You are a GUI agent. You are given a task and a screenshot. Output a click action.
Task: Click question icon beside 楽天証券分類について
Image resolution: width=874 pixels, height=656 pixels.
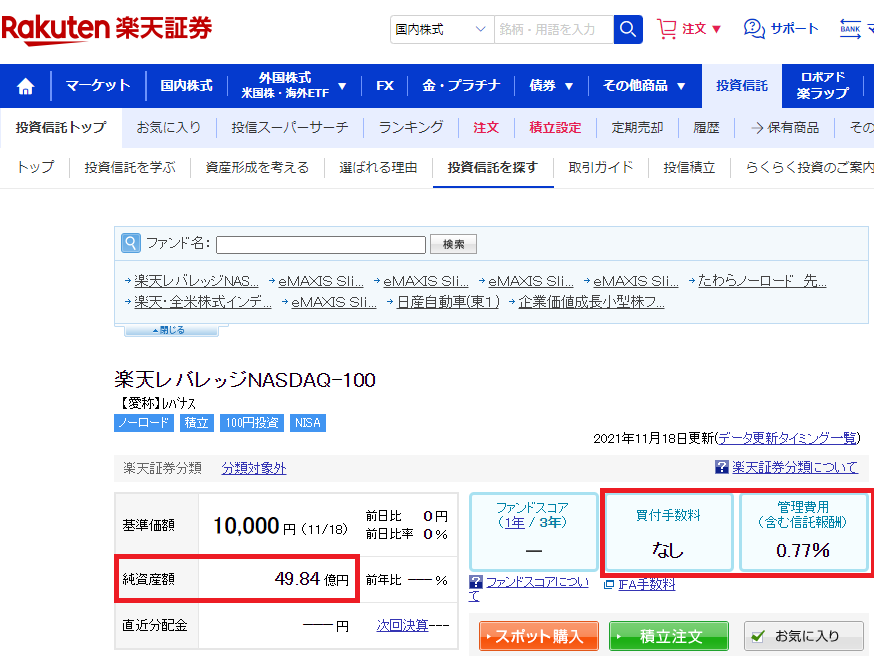(x=721, y=467)
